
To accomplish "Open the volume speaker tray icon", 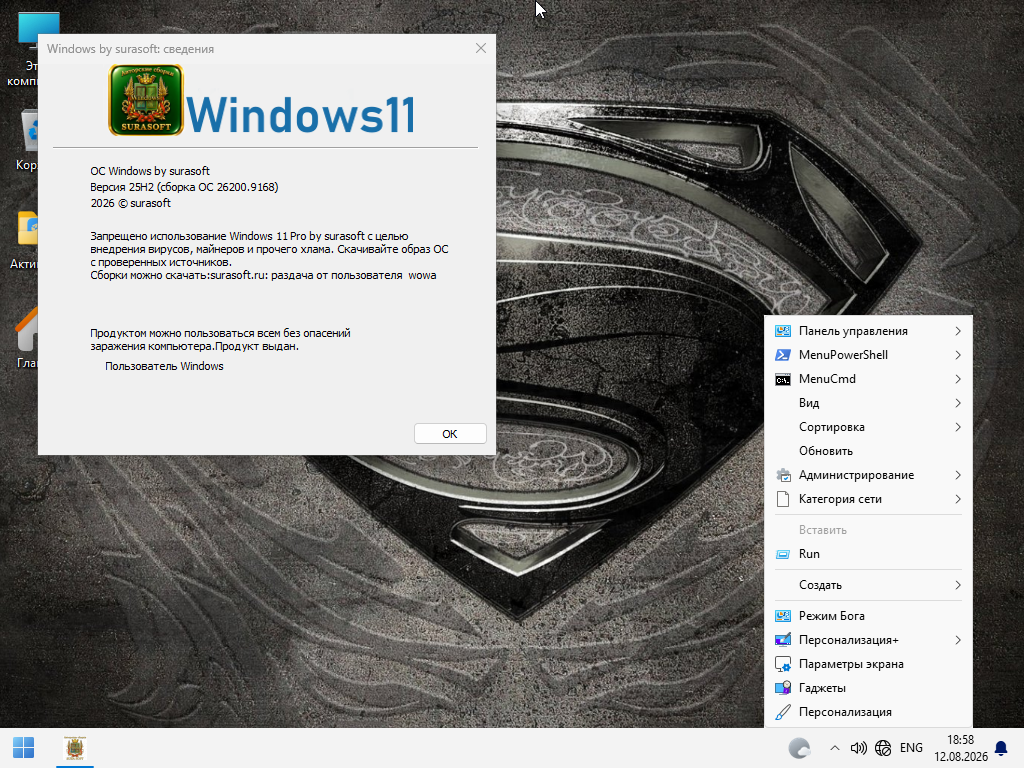I will pos(858,748).
